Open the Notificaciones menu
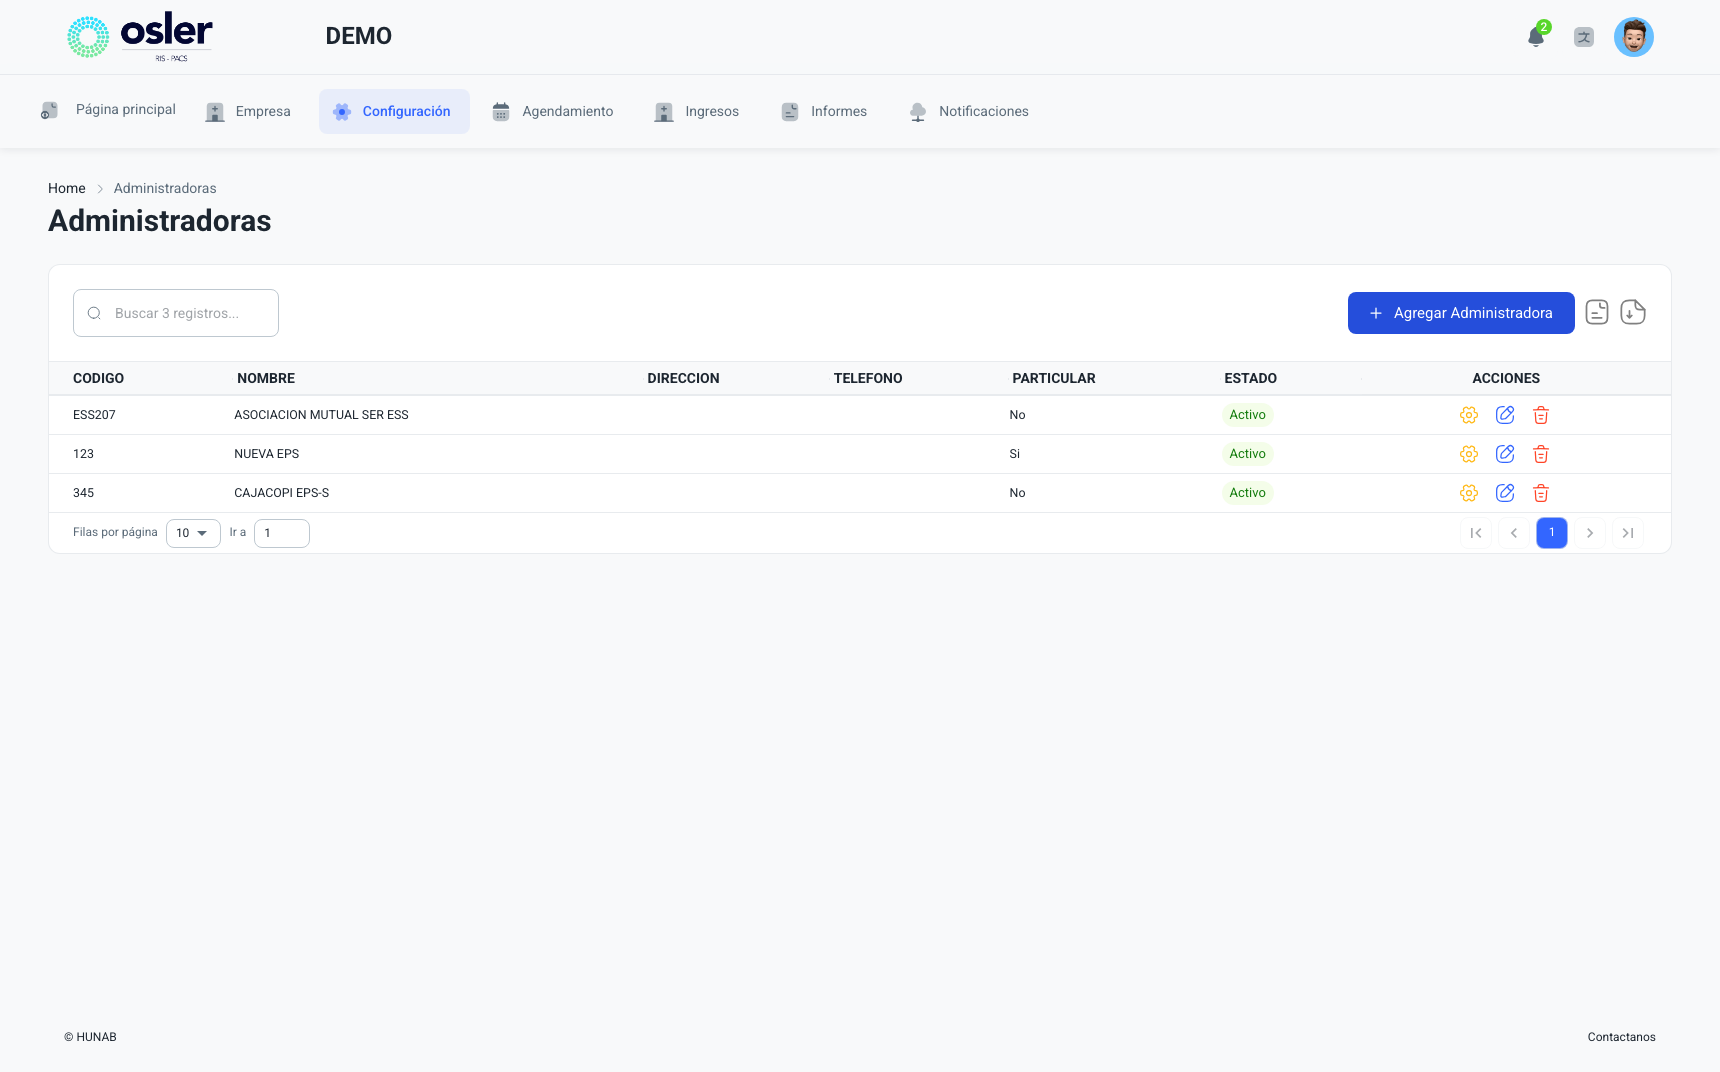This screenshot has height=1072, width=1720. (969, 111)
